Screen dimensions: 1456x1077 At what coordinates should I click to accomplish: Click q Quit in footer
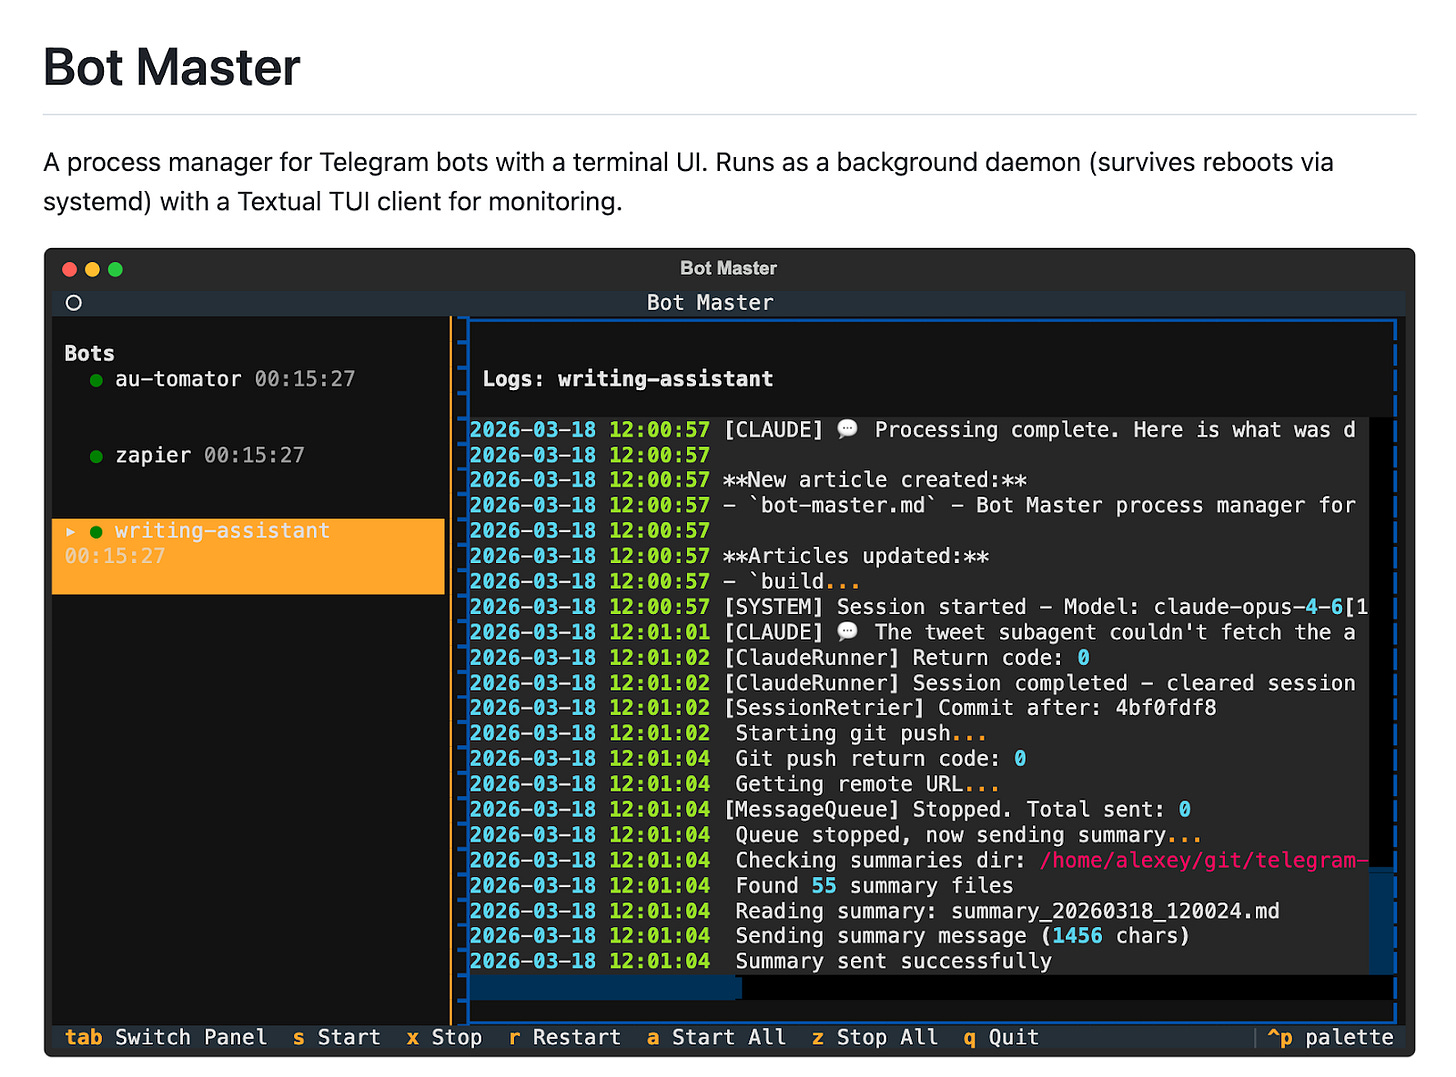[x=1001, y=1037]
